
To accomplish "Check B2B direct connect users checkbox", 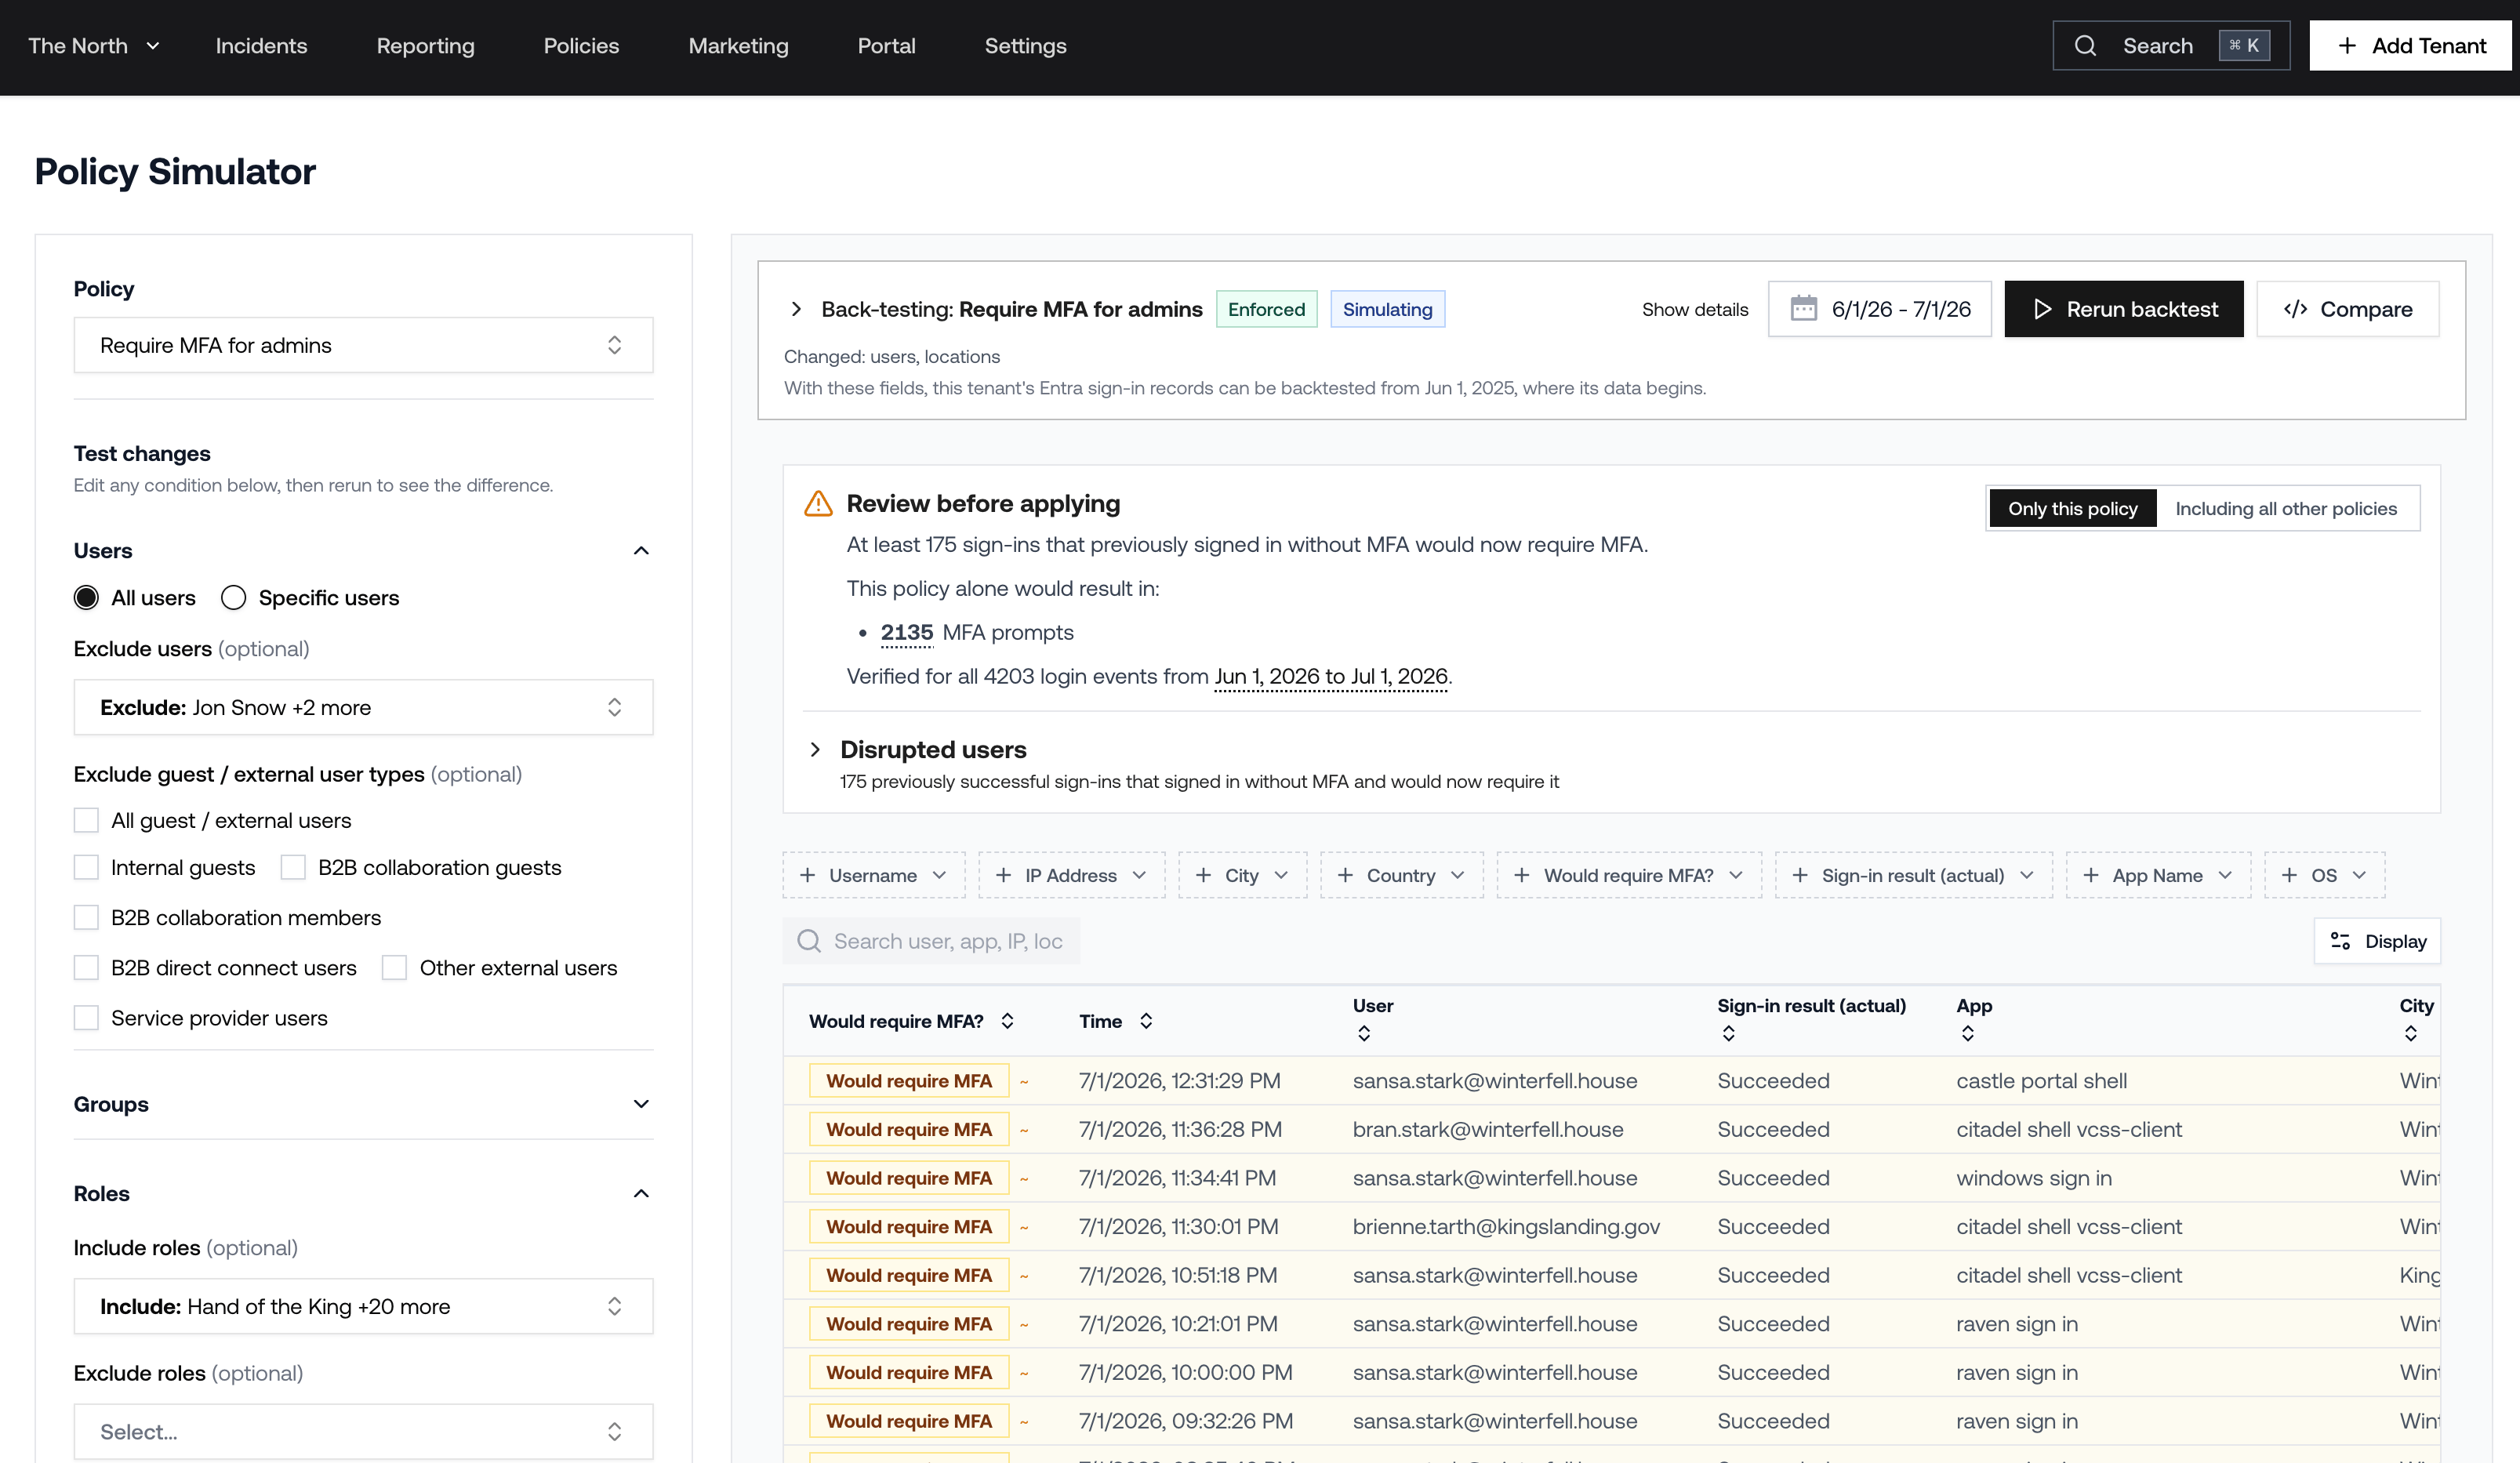I will click(86, 968).
